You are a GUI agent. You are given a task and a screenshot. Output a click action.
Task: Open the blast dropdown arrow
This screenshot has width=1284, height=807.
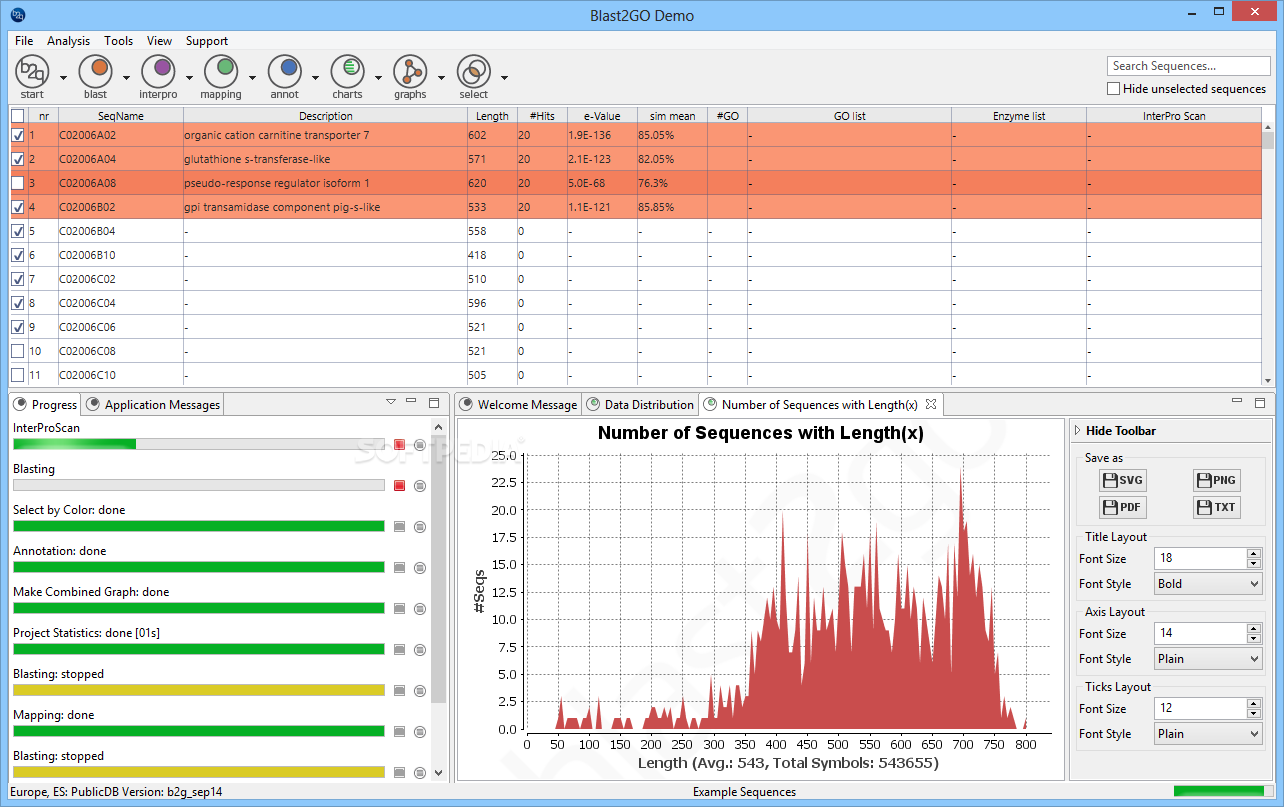click(126, 77)
